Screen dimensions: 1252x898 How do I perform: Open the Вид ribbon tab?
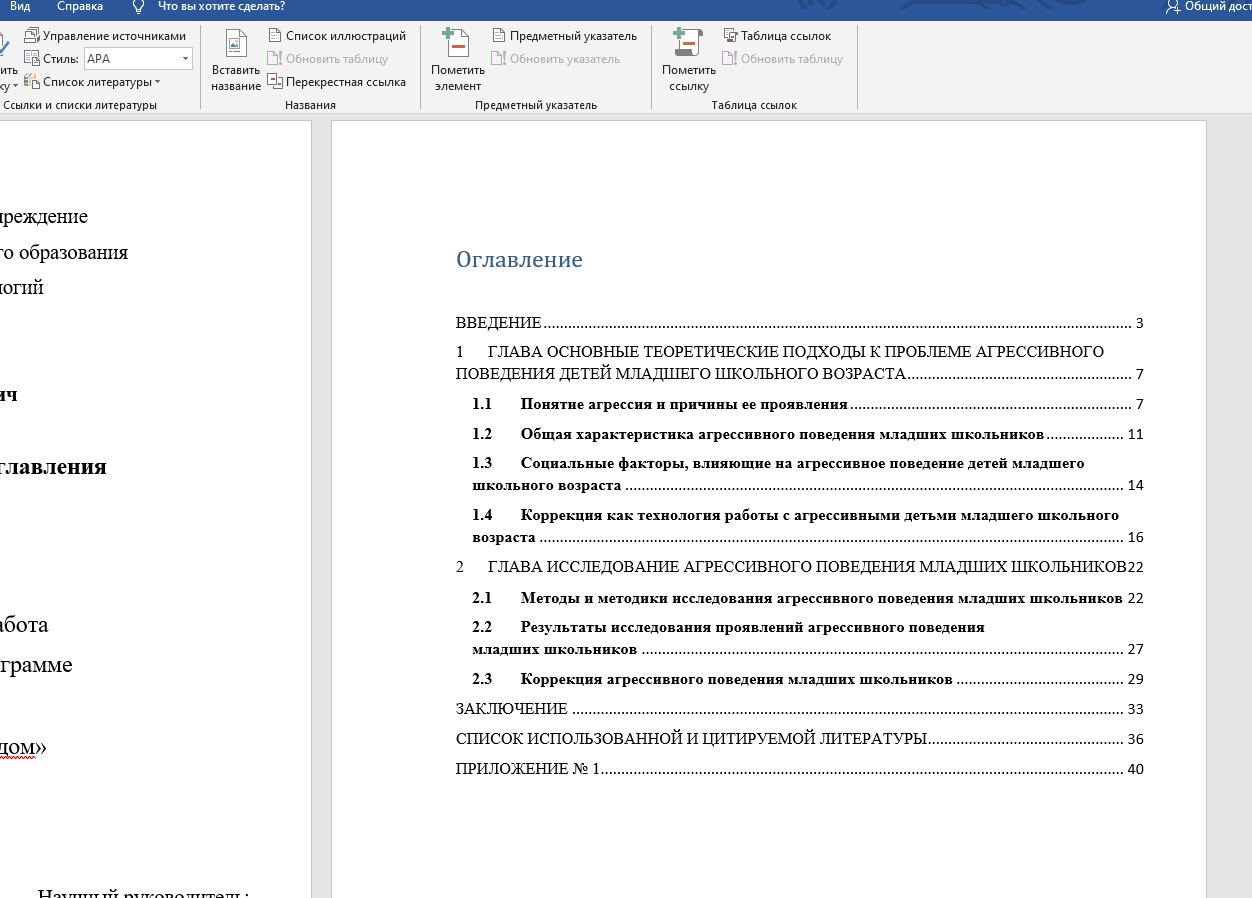tap(20, 7)
